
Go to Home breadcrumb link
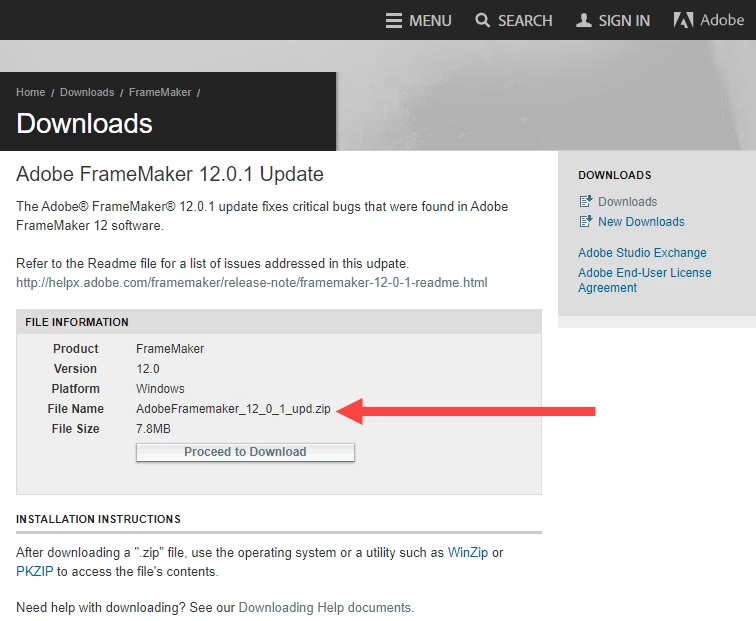tap(30, 92)
